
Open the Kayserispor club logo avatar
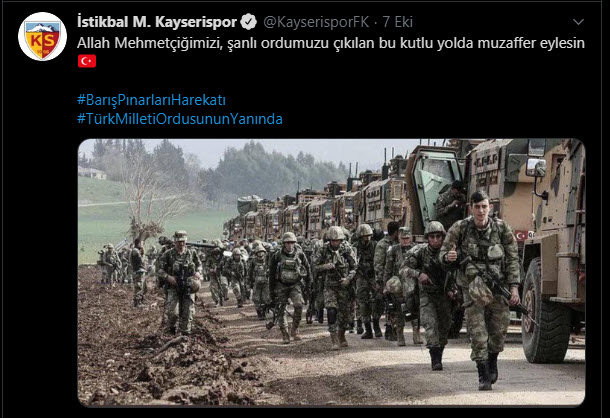[42, 37]
